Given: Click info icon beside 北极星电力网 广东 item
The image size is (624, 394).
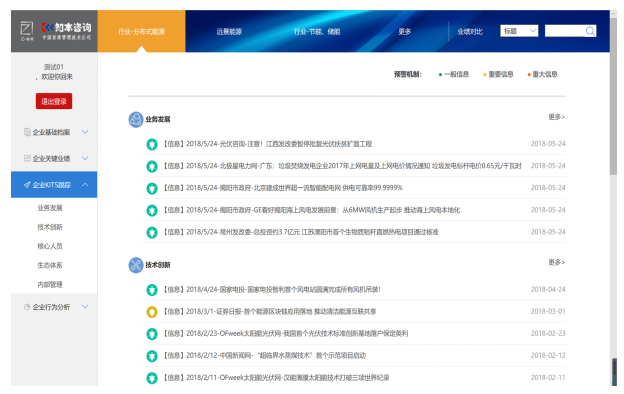Looking at the screenshot, I should tap(152, 166).
